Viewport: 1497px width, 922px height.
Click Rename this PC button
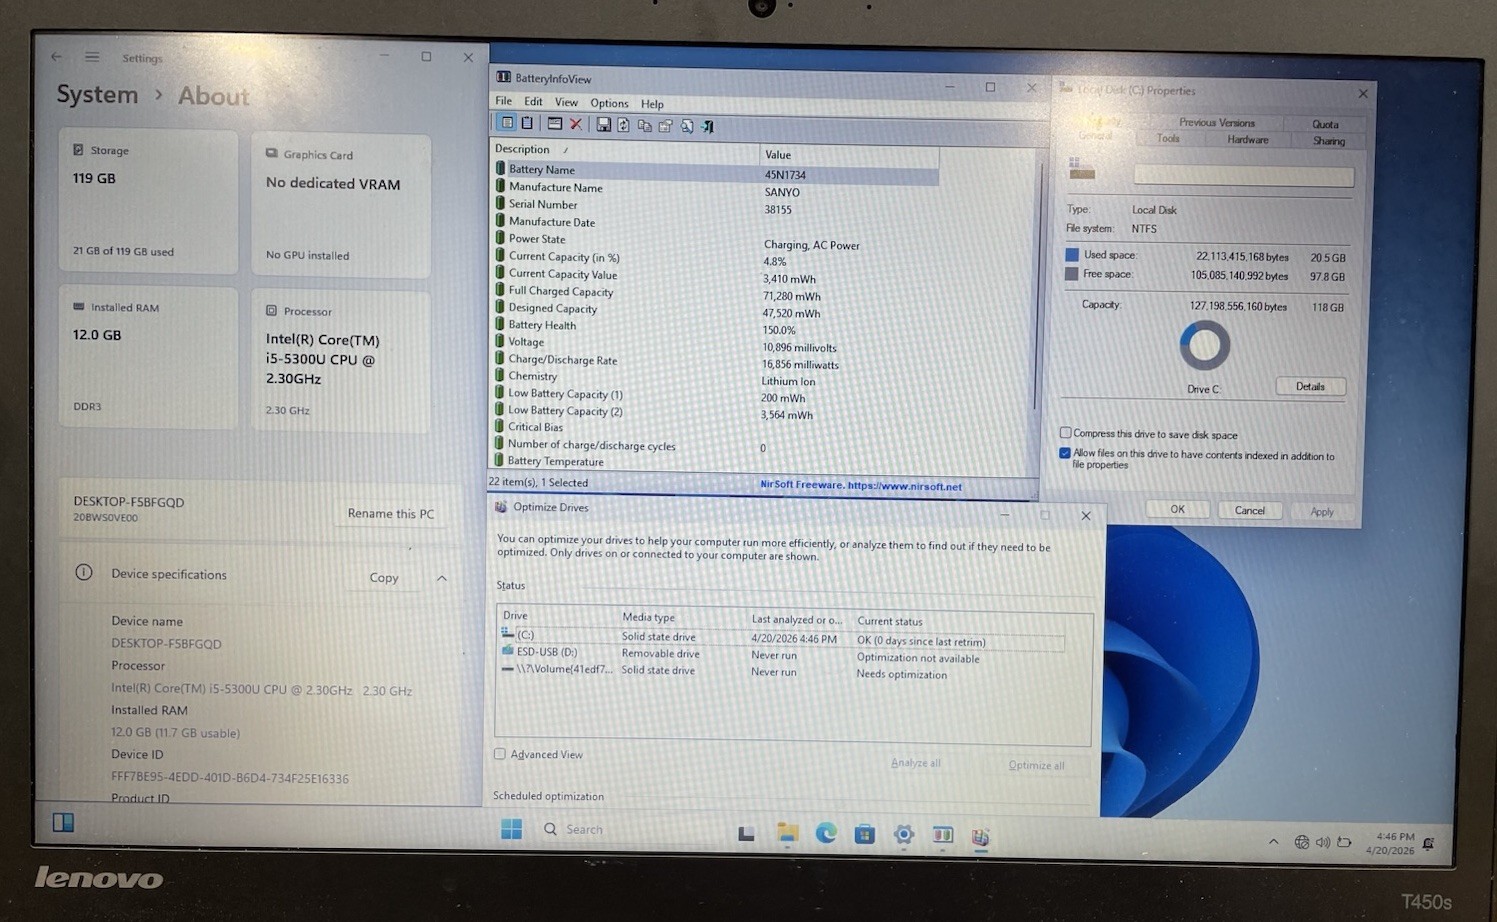[391, 513]
